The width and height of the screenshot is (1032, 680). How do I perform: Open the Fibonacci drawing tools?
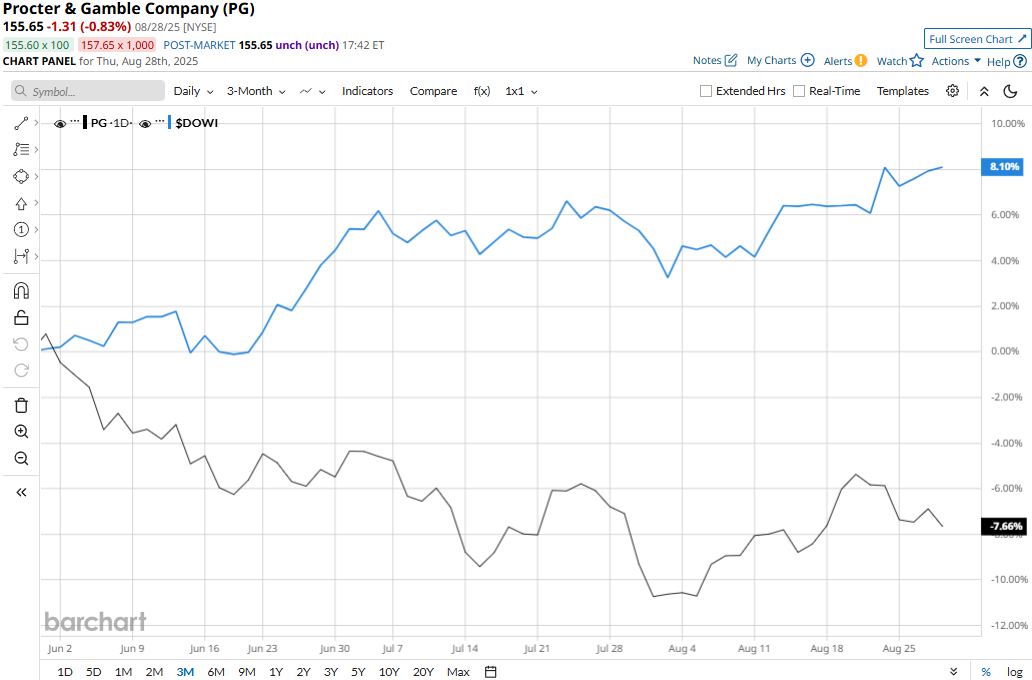[21, 149]
